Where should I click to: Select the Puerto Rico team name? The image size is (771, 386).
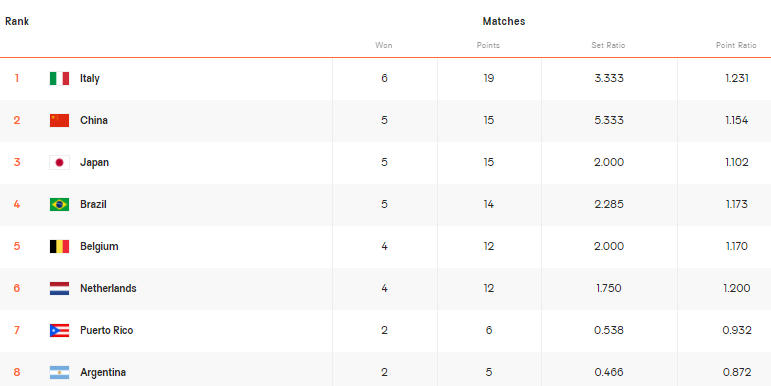pyautogui.click(x=107, y=330)
